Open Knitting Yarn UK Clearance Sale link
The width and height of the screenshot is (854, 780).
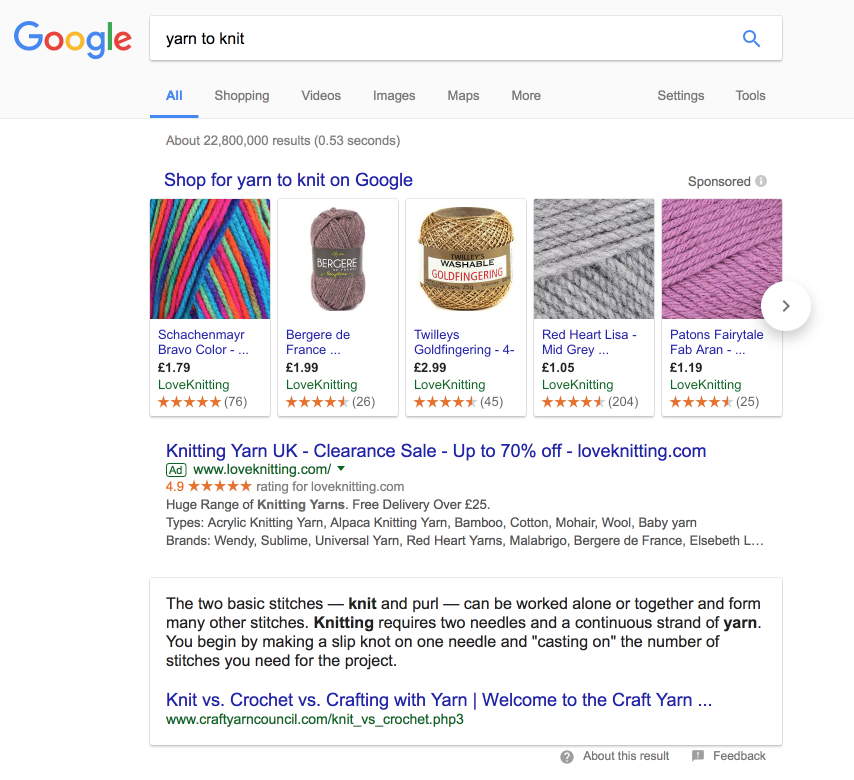tap(436, 451)
